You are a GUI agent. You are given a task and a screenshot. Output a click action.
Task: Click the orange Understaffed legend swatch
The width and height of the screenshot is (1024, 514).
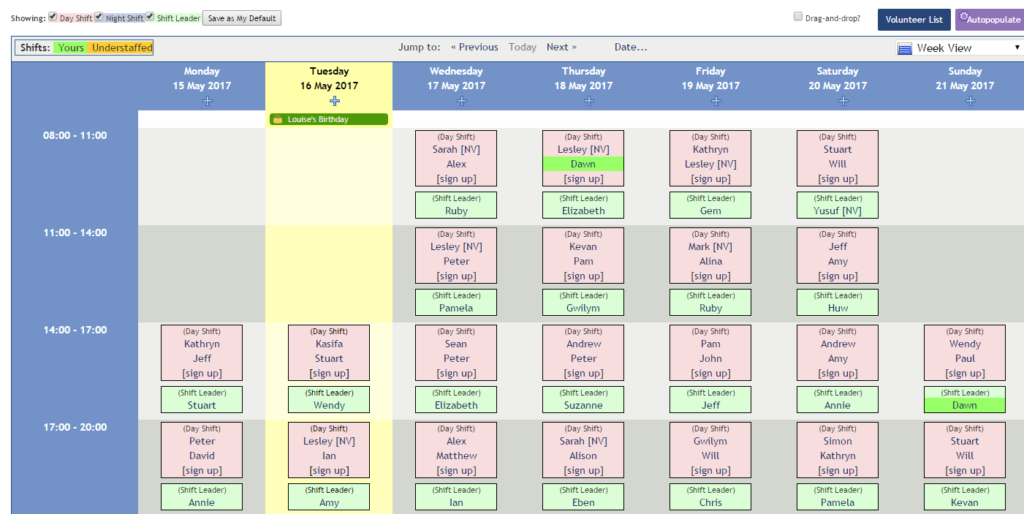click(x=122, y=48)
